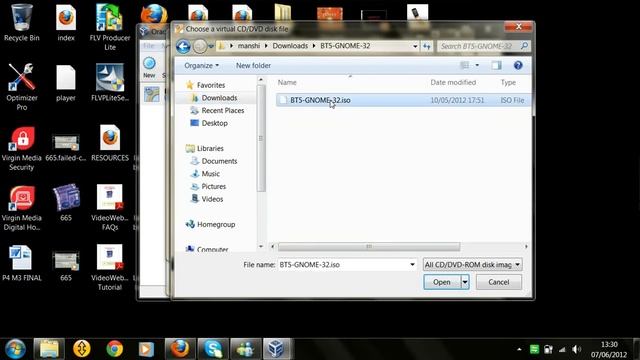Open FLVPLiteSe... installer icon on desktop
Viewport: 640px width, 360px height.
click(110, 83)
